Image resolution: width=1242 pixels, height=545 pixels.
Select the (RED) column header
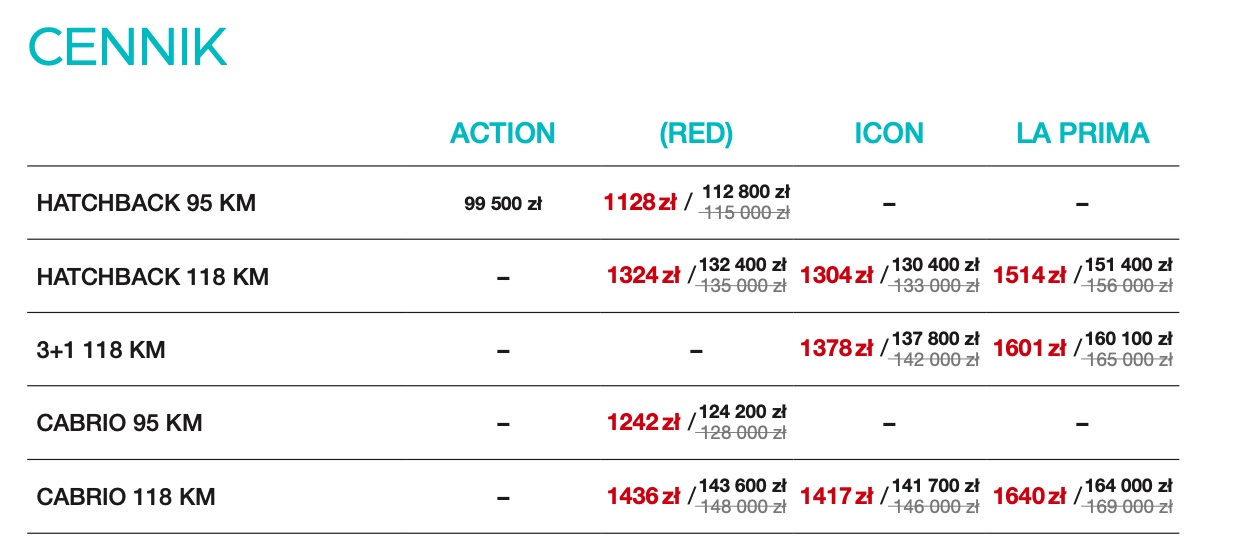(696, 133)
